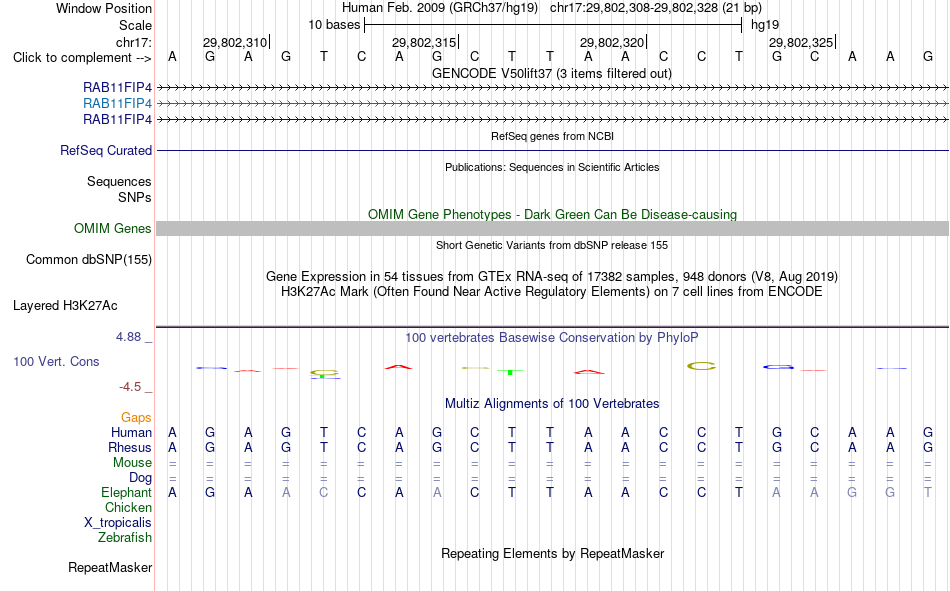Click the '10 bases' scale bar label
The height and width of the screenshot is (591, 950).
[334, 25]
